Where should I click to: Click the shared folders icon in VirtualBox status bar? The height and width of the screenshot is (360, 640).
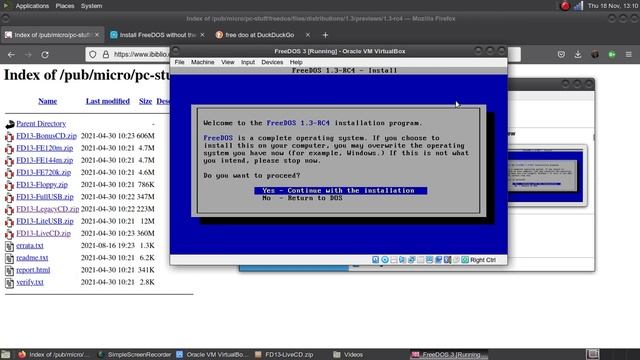coord(420,260)
